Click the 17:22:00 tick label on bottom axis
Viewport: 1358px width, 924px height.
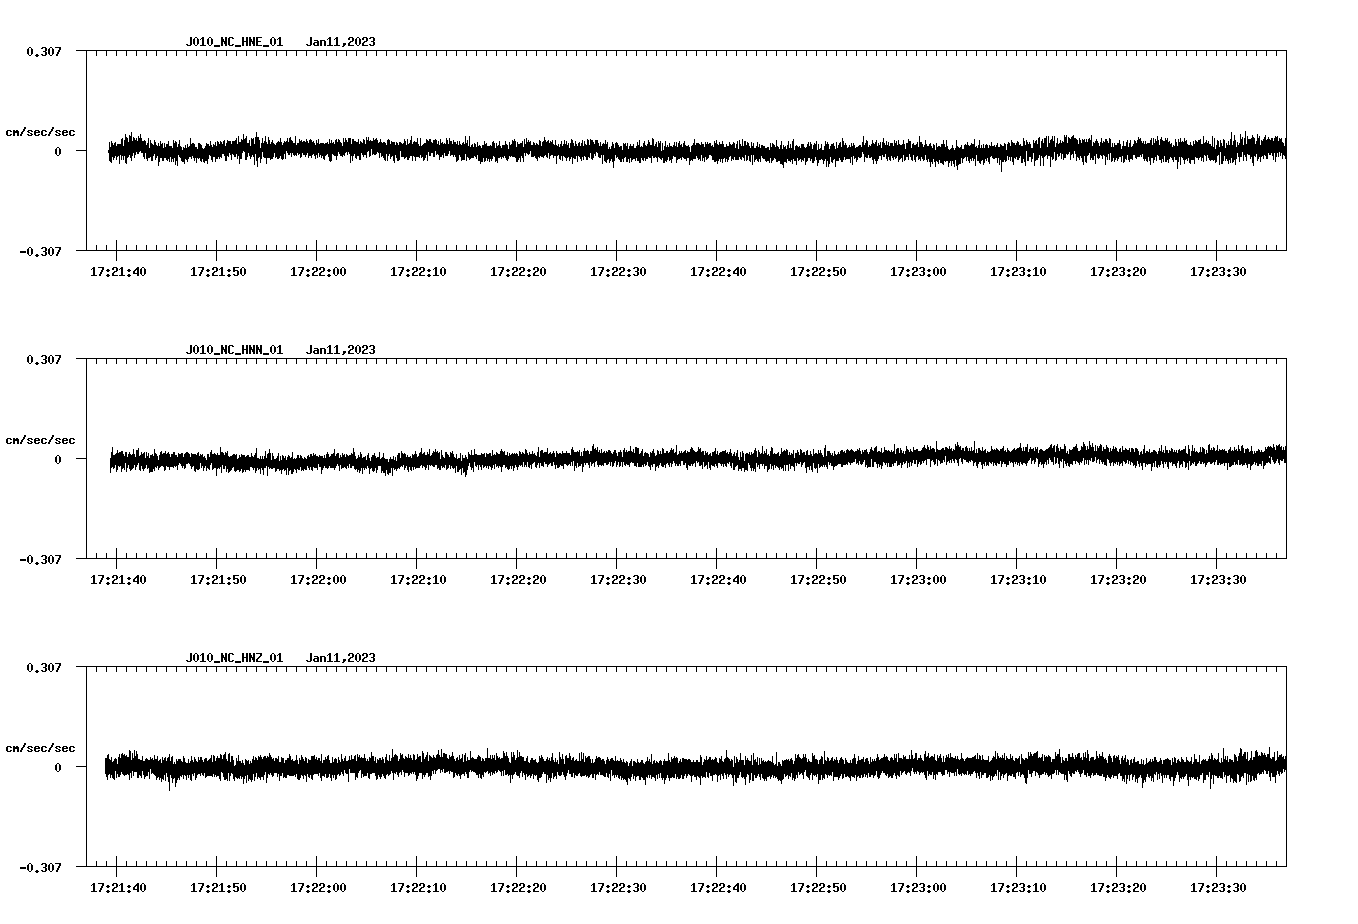click(x=319, y=885)
